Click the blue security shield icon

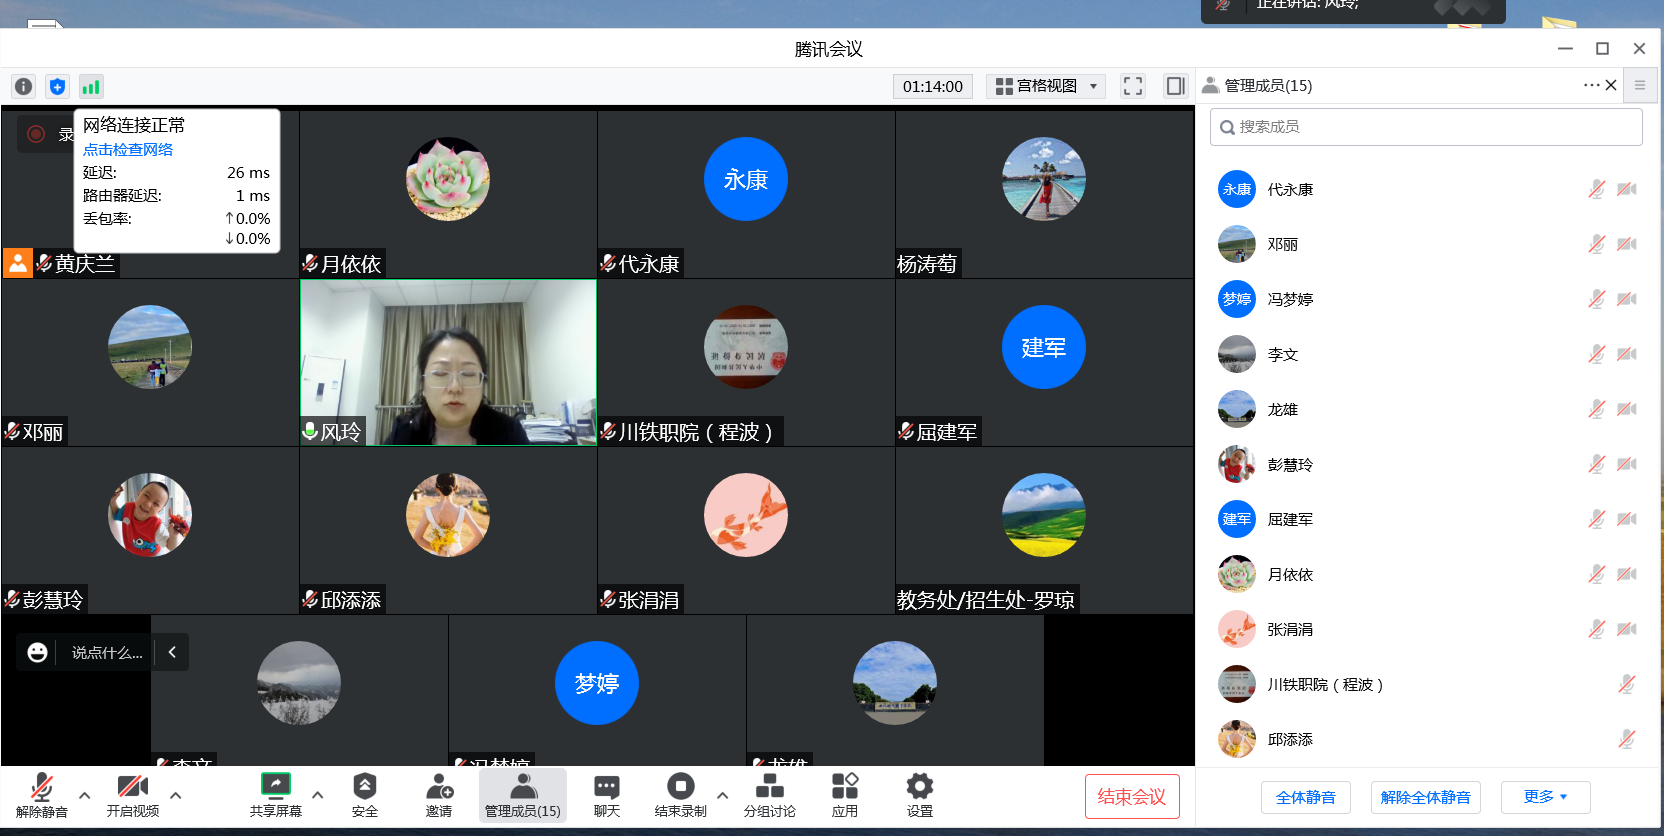[57, 87]
